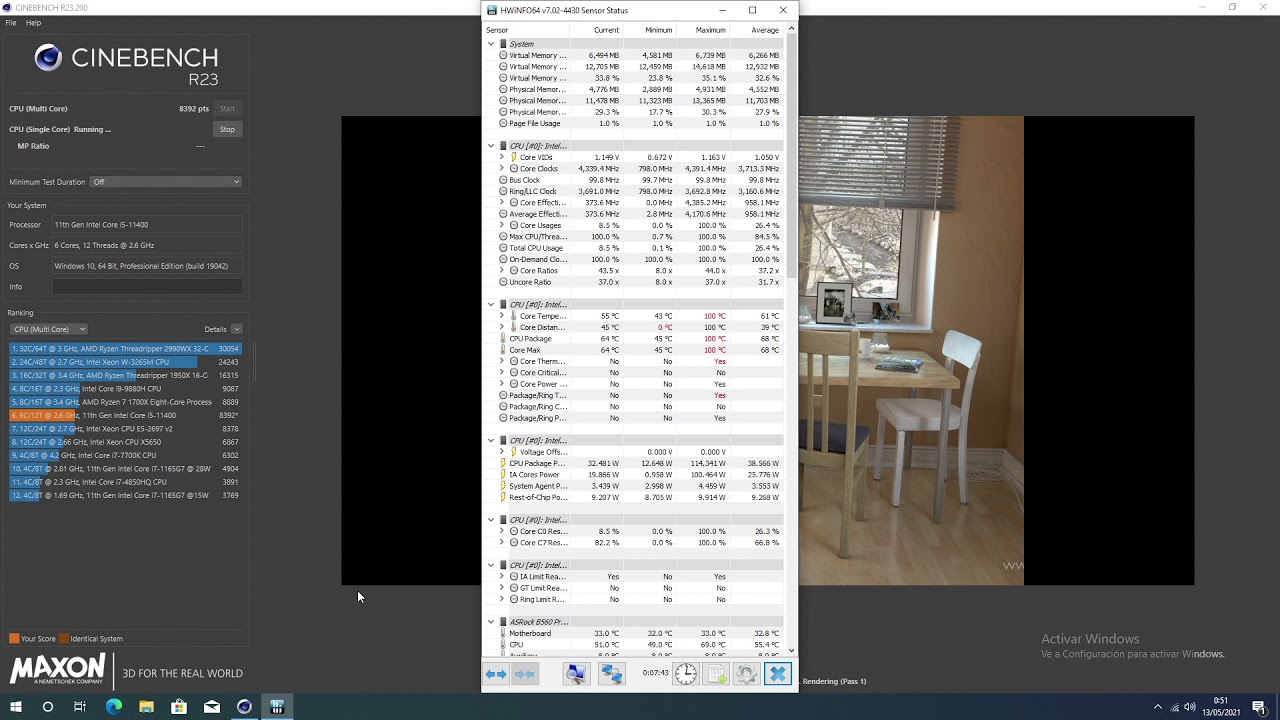The height and width of the screenshot is (720, 1280).
Task: Click the icon beside Page File Usage
Action: coord(503,123)
